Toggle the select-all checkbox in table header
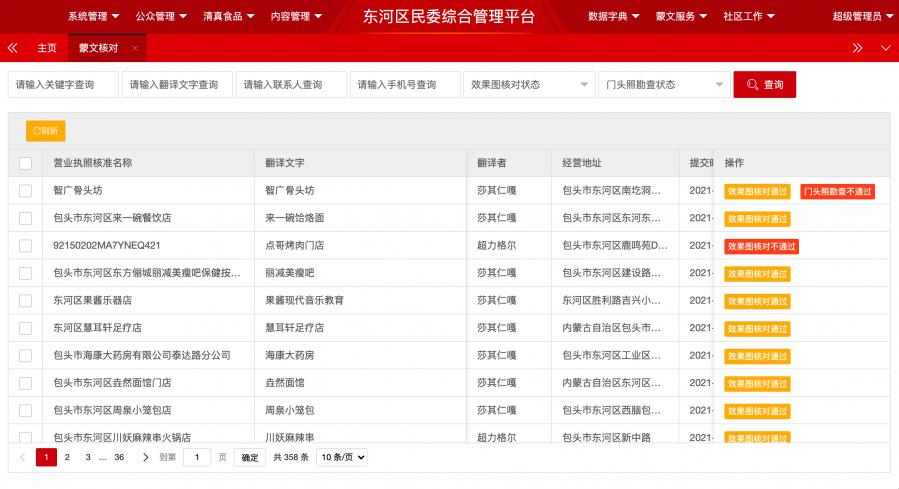 tap(25, 163)
